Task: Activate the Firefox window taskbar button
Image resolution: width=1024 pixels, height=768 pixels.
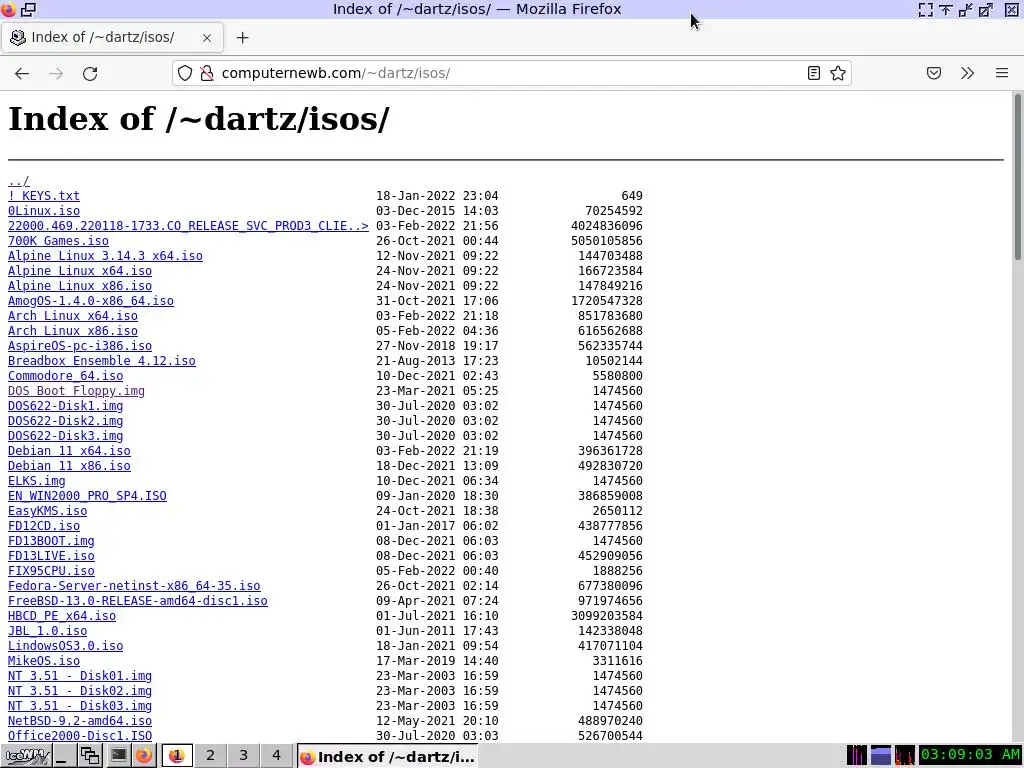Action: tap(388, 756)
